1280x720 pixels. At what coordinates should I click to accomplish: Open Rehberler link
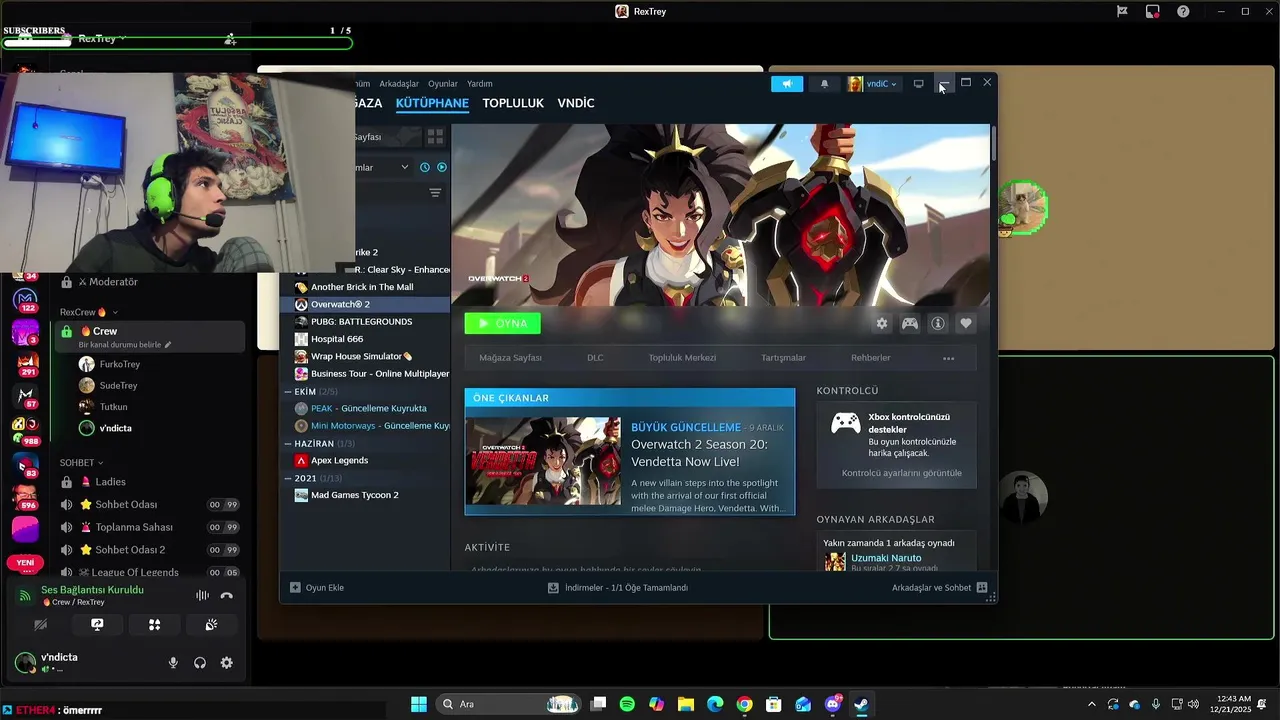(870, 358)
